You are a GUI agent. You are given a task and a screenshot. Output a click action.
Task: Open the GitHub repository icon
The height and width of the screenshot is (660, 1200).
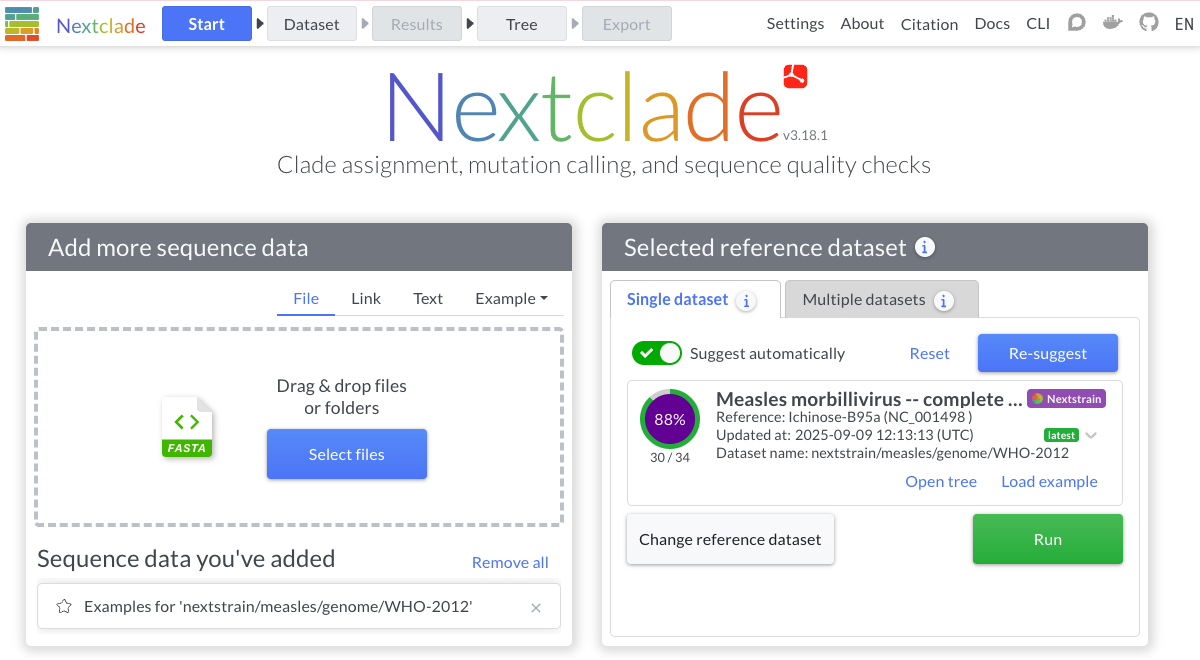[1148, 23]
